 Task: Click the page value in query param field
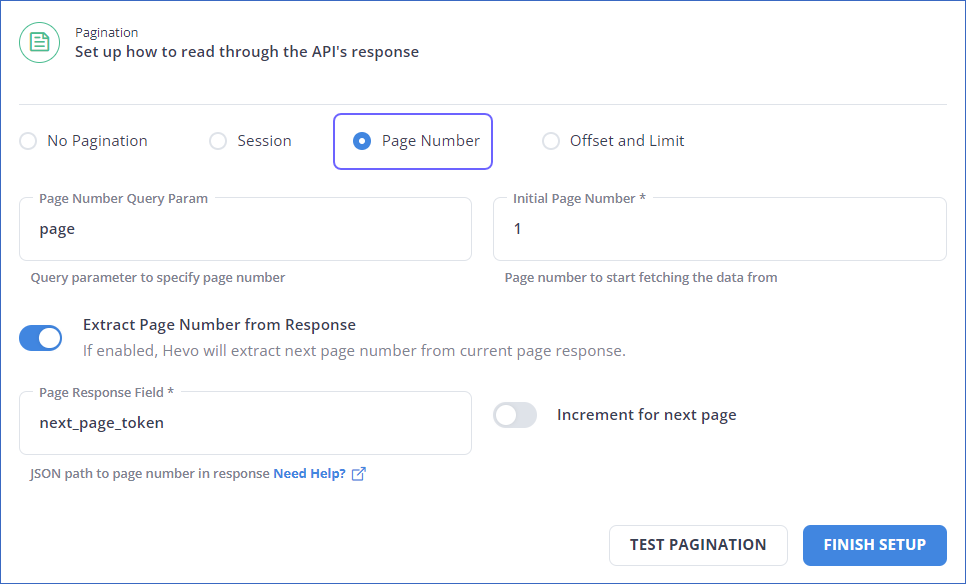coord(57,229)
